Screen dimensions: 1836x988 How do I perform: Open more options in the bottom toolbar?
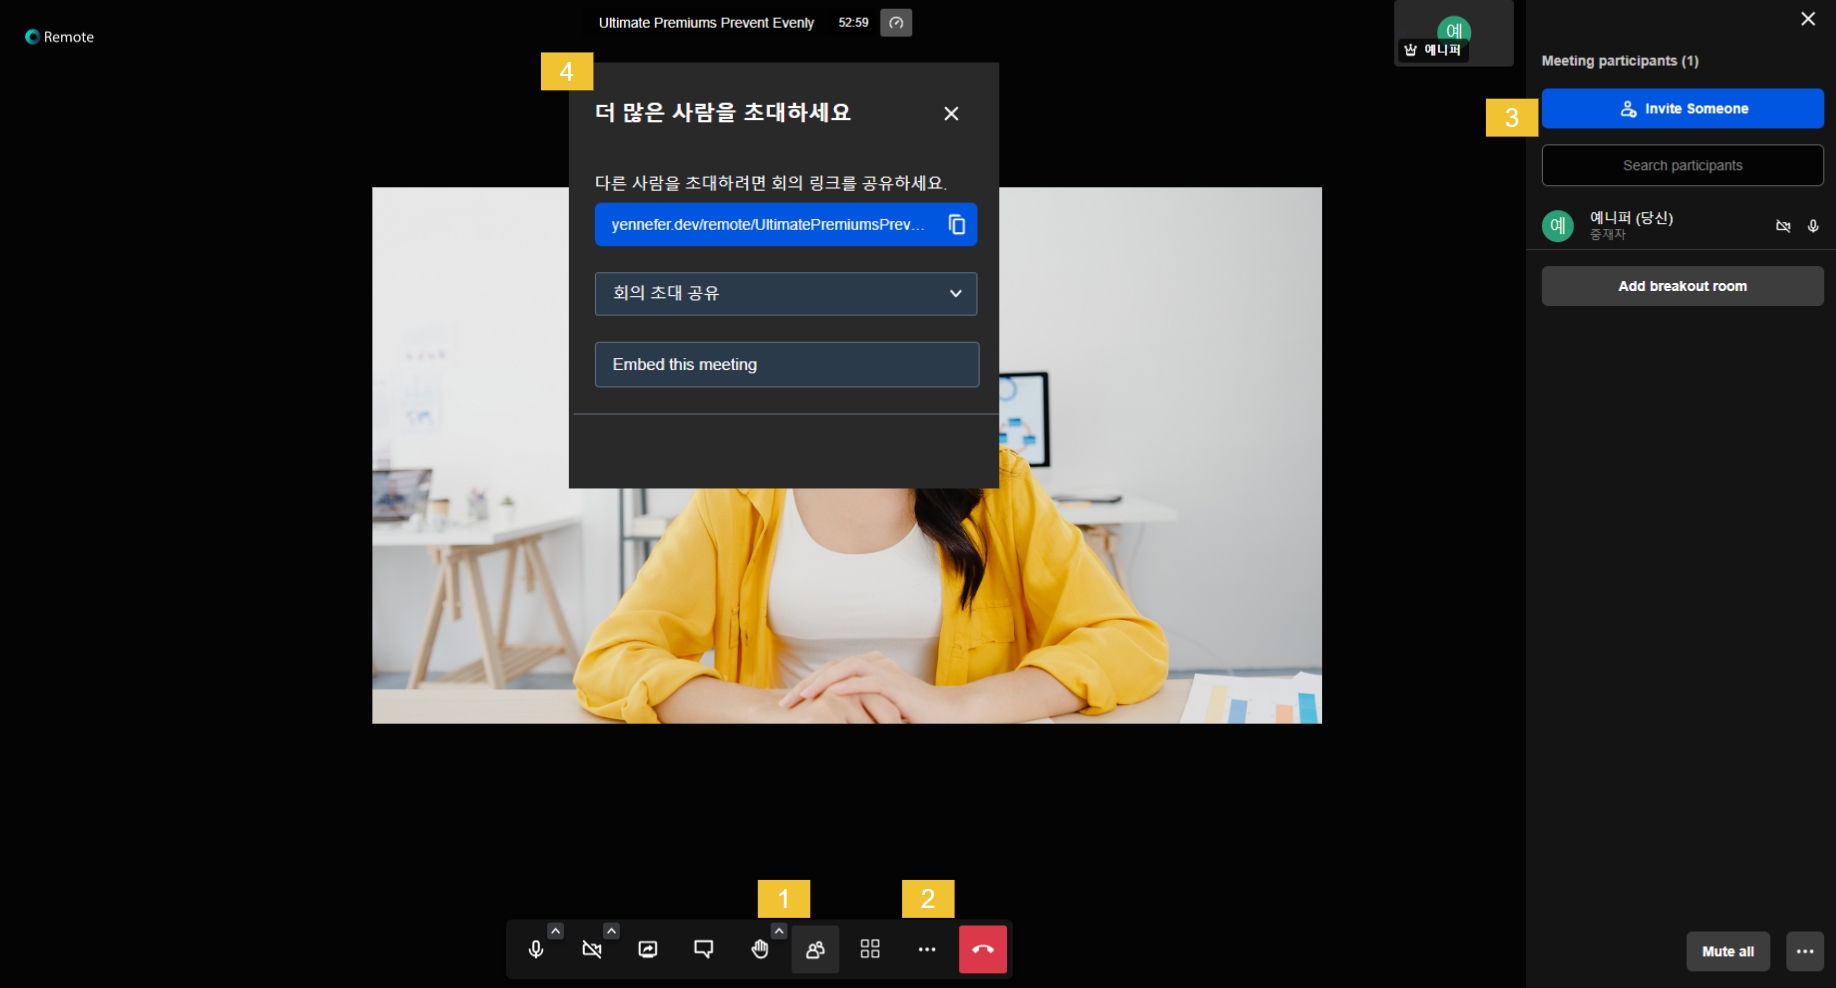pyautogui.click(x=927, y=949)
